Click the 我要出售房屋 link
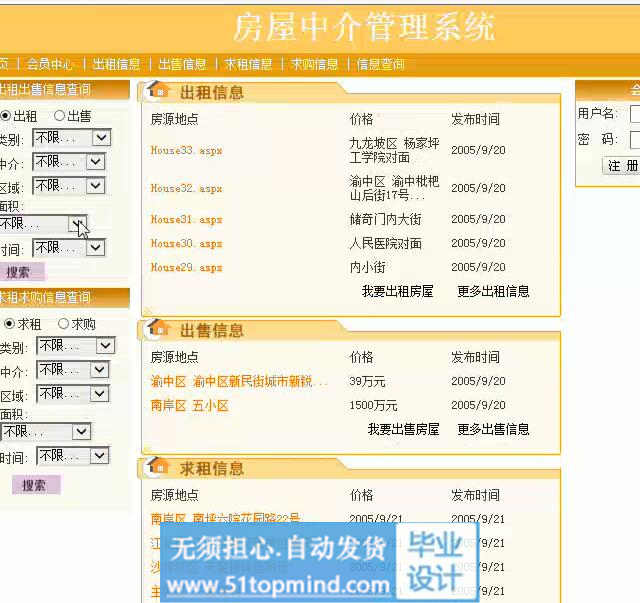640x603 pixels. 403,429
